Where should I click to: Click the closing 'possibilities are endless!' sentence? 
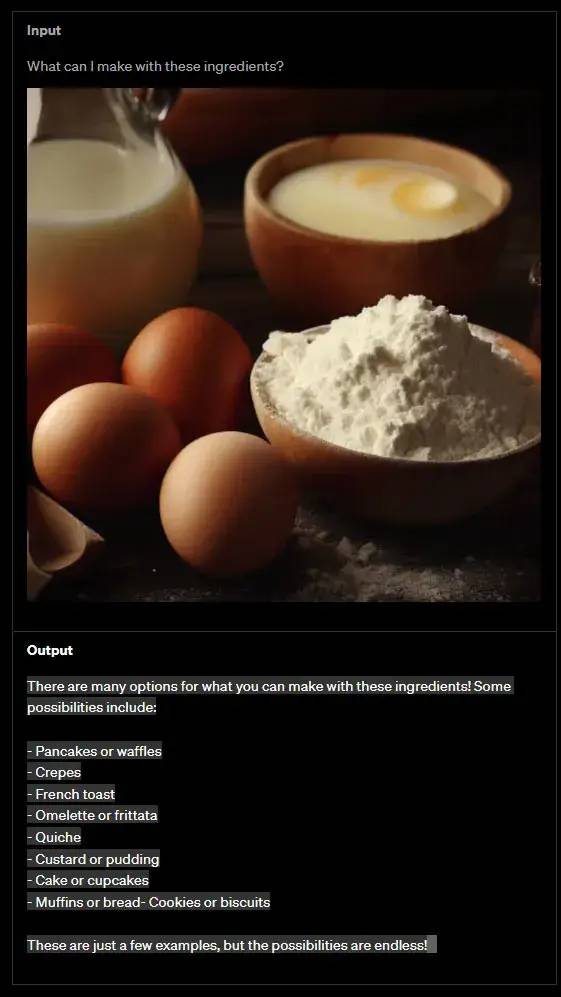tap(227, 946)
